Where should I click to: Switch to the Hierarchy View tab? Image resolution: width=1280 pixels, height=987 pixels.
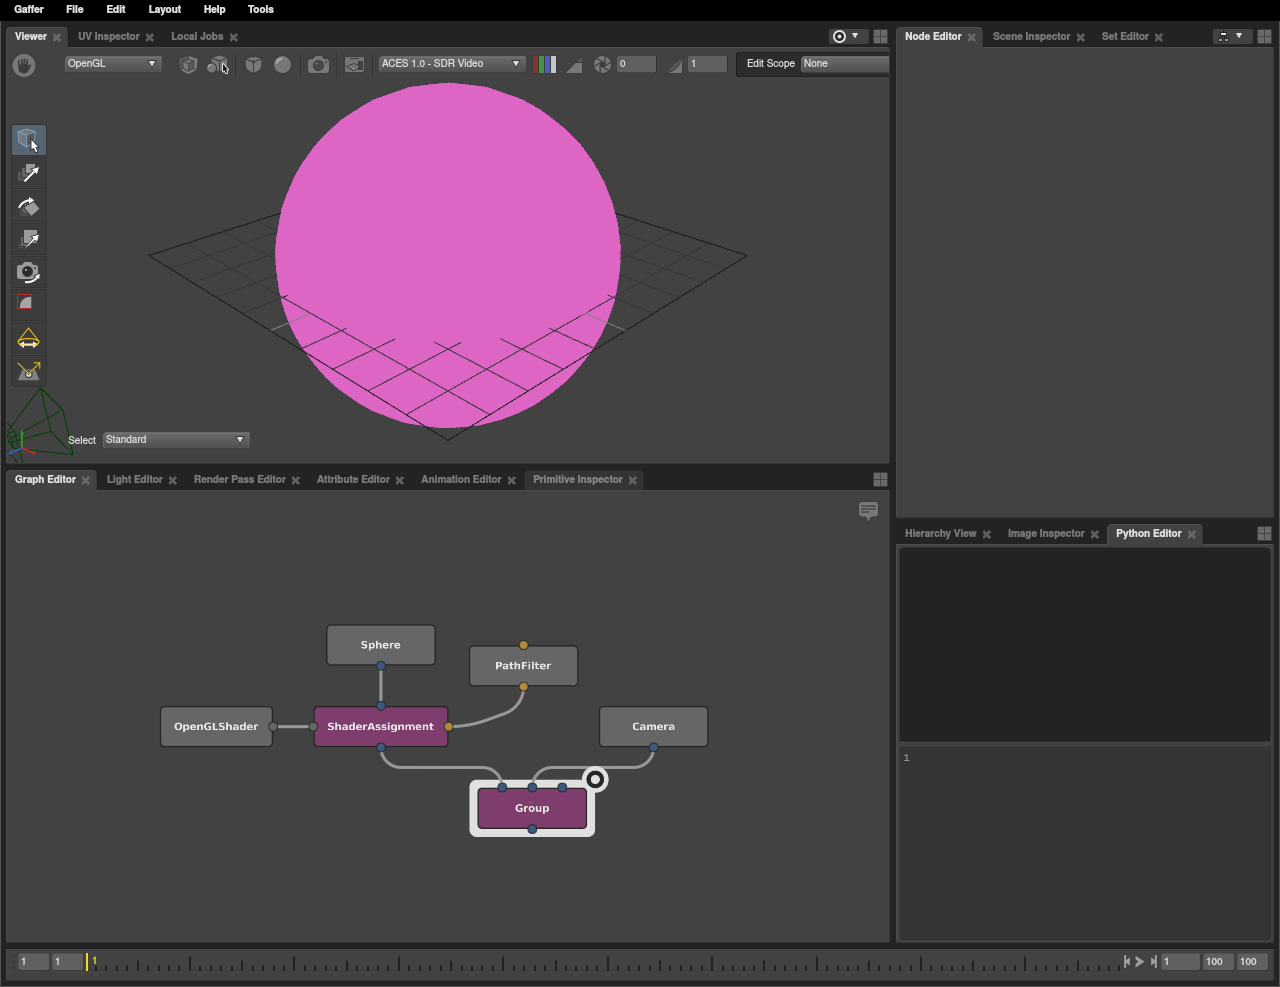click(940, 533)
